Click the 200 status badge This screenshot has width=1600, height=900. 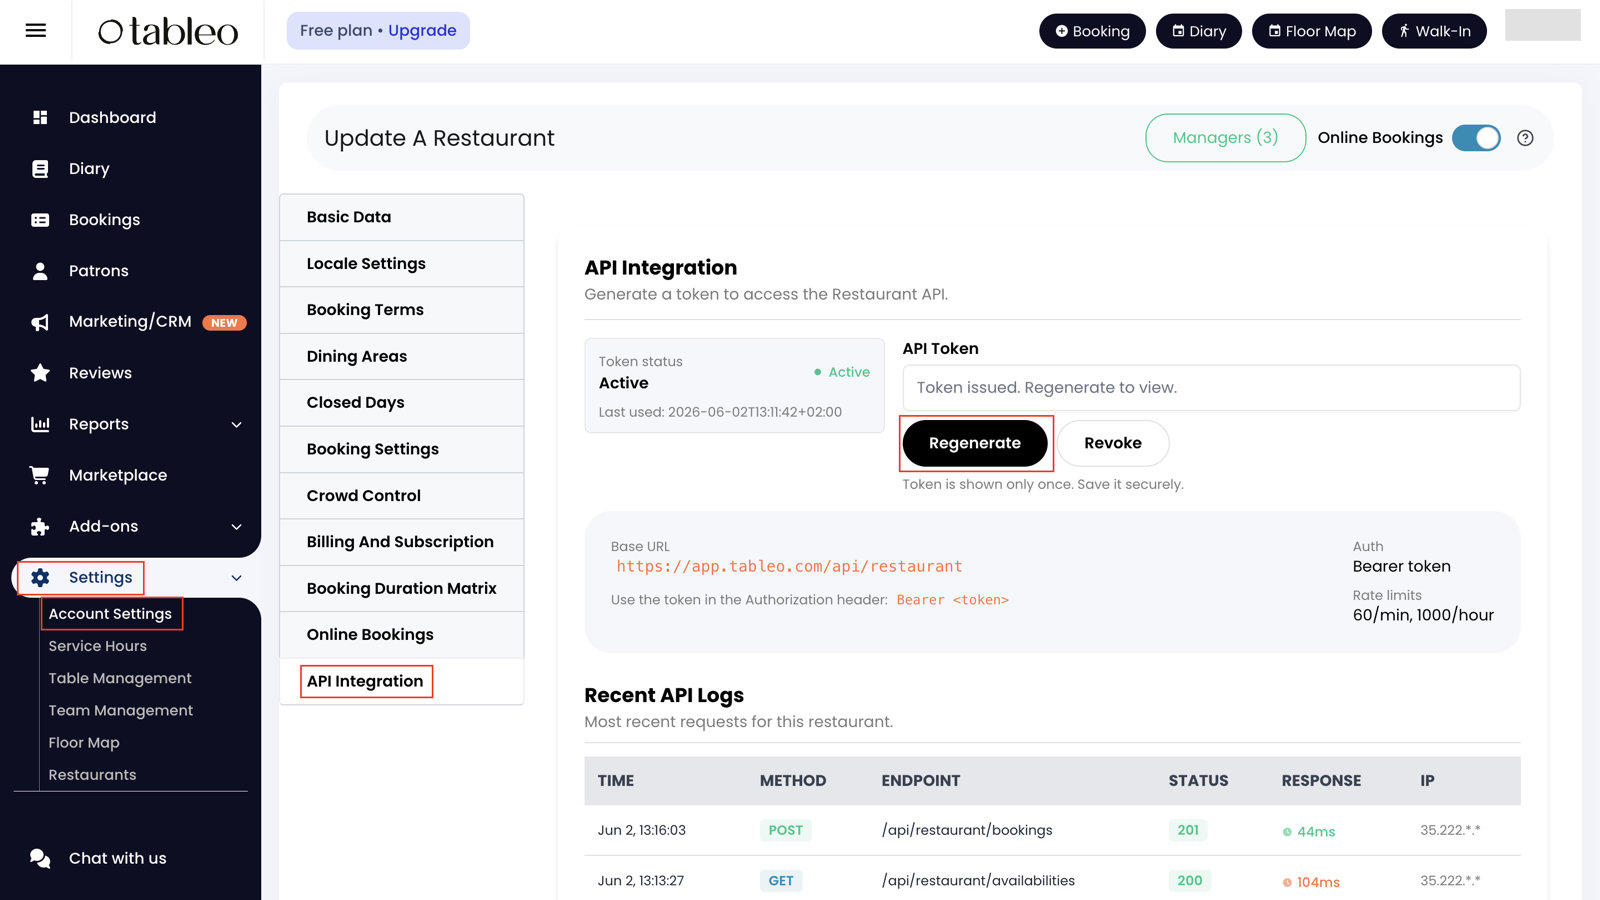[x=1189, y=881]
